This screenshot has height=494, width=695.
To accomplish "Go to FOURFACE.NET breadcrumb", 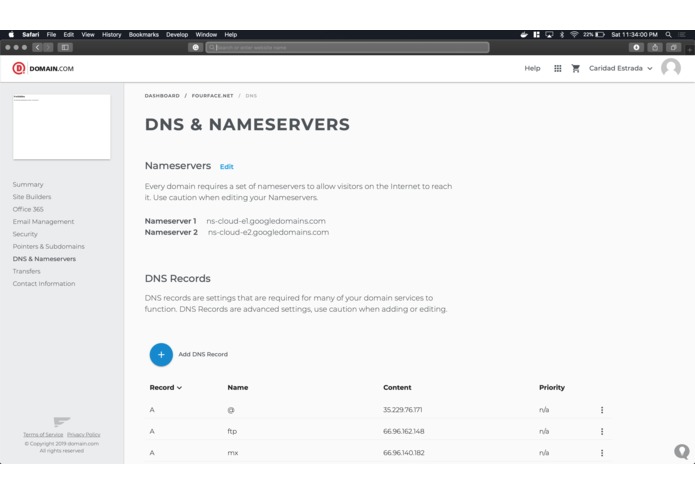I will tap(212, 96).
